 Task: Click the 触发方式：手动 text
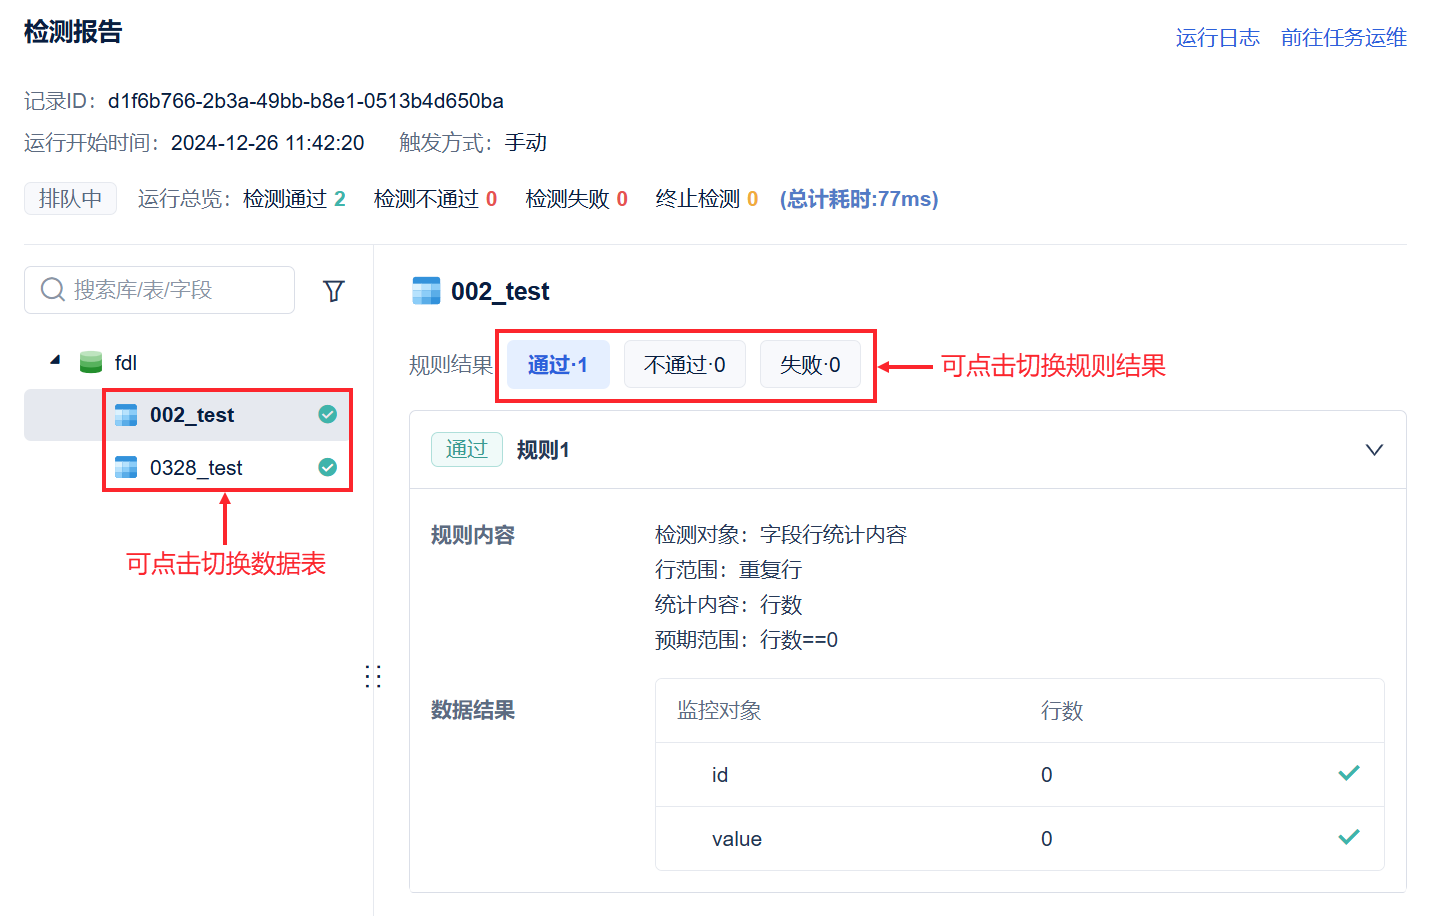pos(473,143)
